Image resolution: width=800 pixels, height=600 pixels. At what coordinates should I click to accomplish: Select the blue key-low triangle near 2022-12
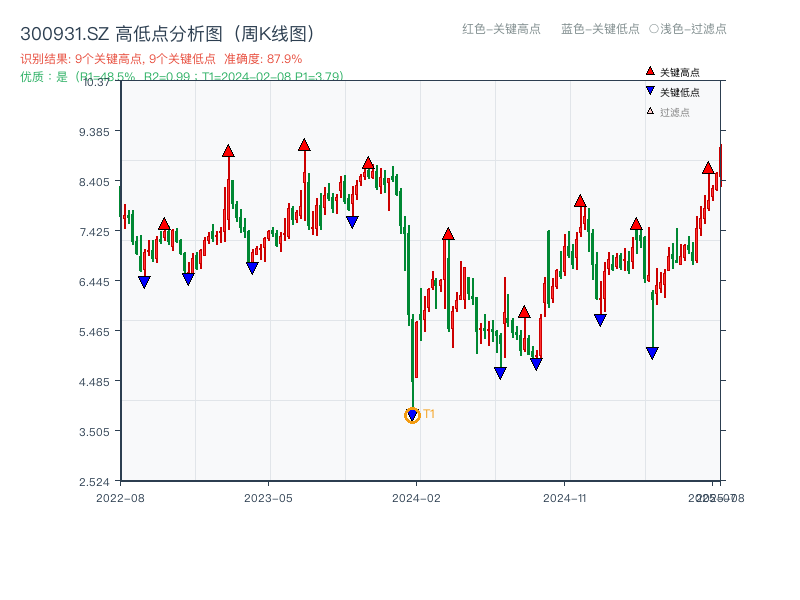pos(188,279)
